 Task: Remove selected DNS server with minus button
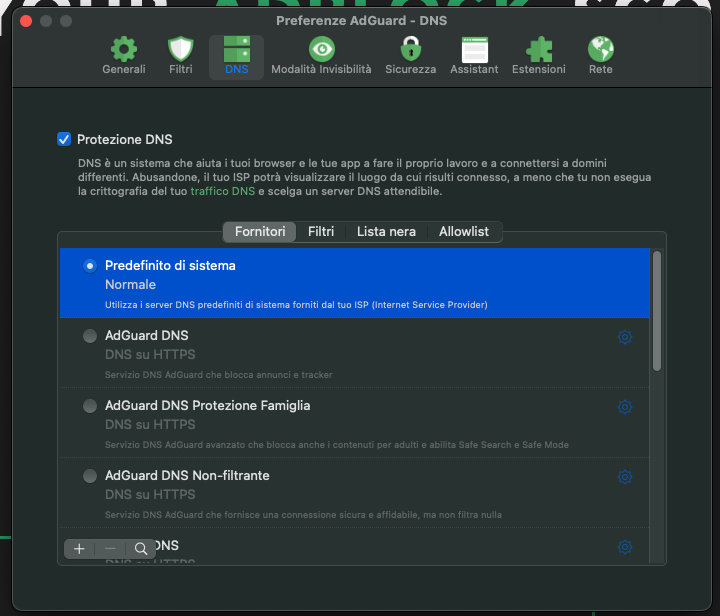tap(110, 549)
